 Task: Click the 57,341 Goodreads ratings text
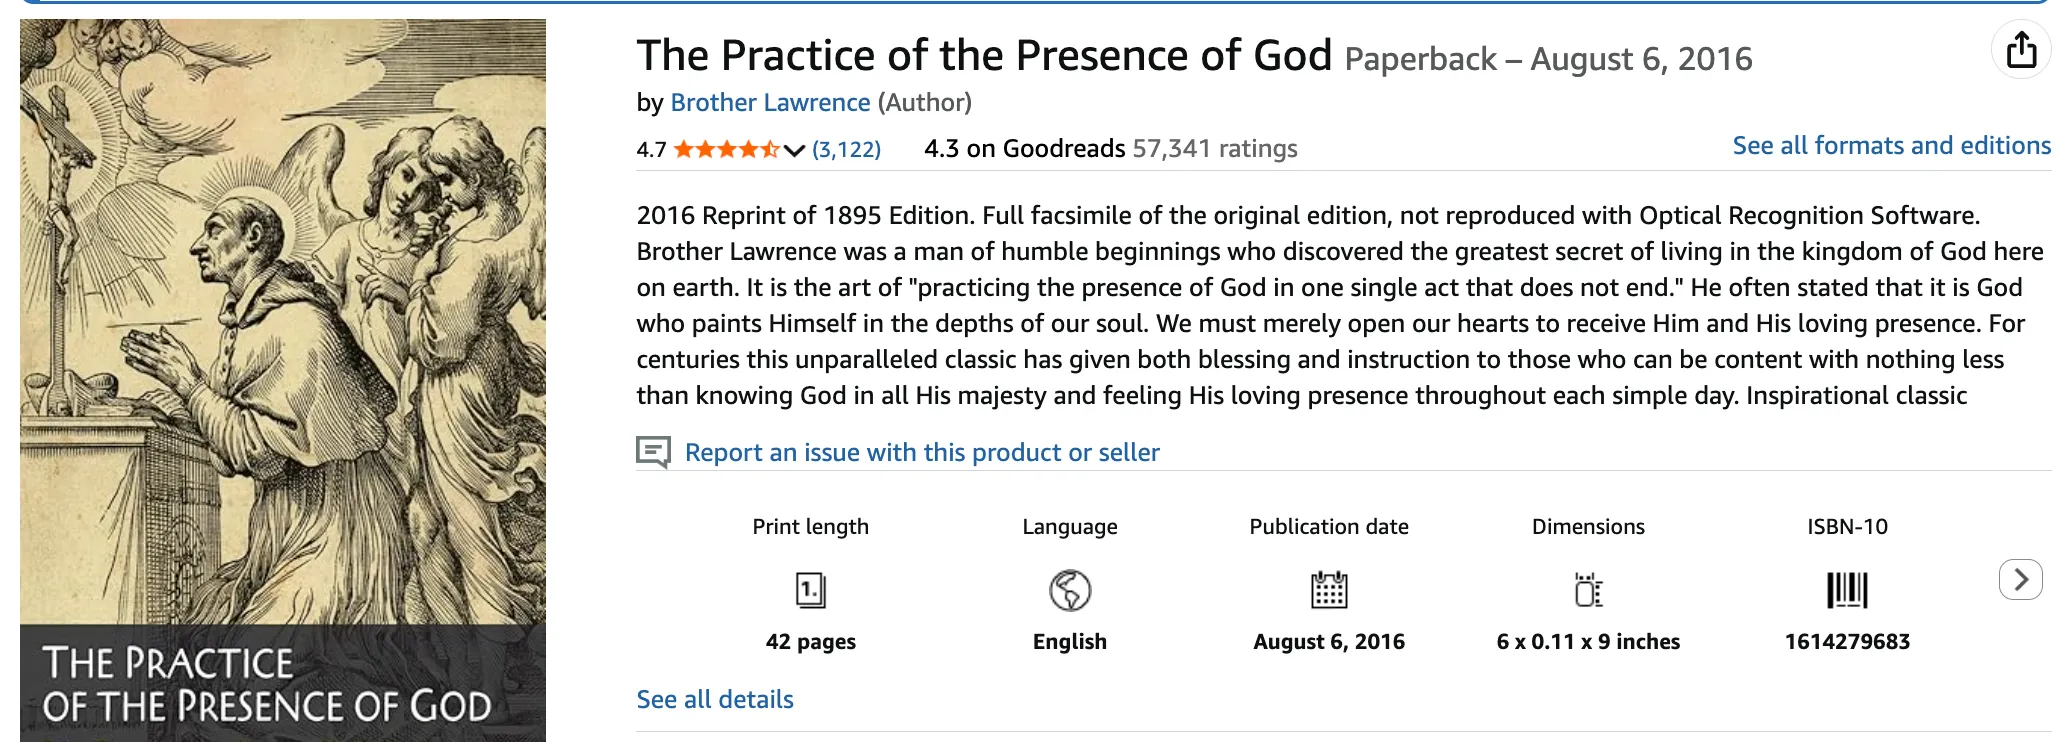[1214, 149]
